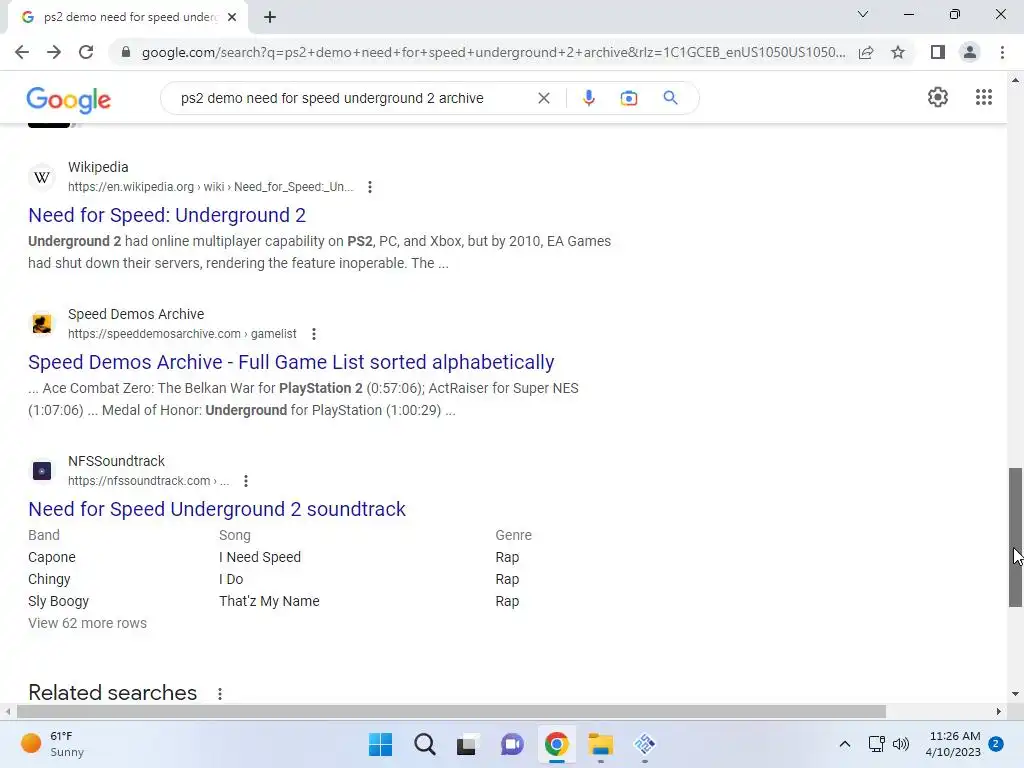Select the 'That'z My Name' song cell

(269, 601)
